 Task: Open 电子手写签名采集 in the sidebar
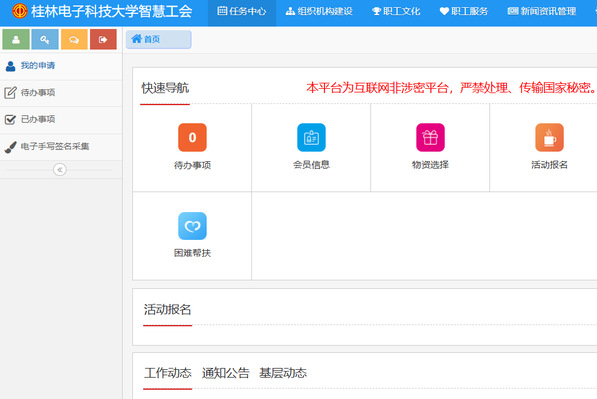[61, 147]
